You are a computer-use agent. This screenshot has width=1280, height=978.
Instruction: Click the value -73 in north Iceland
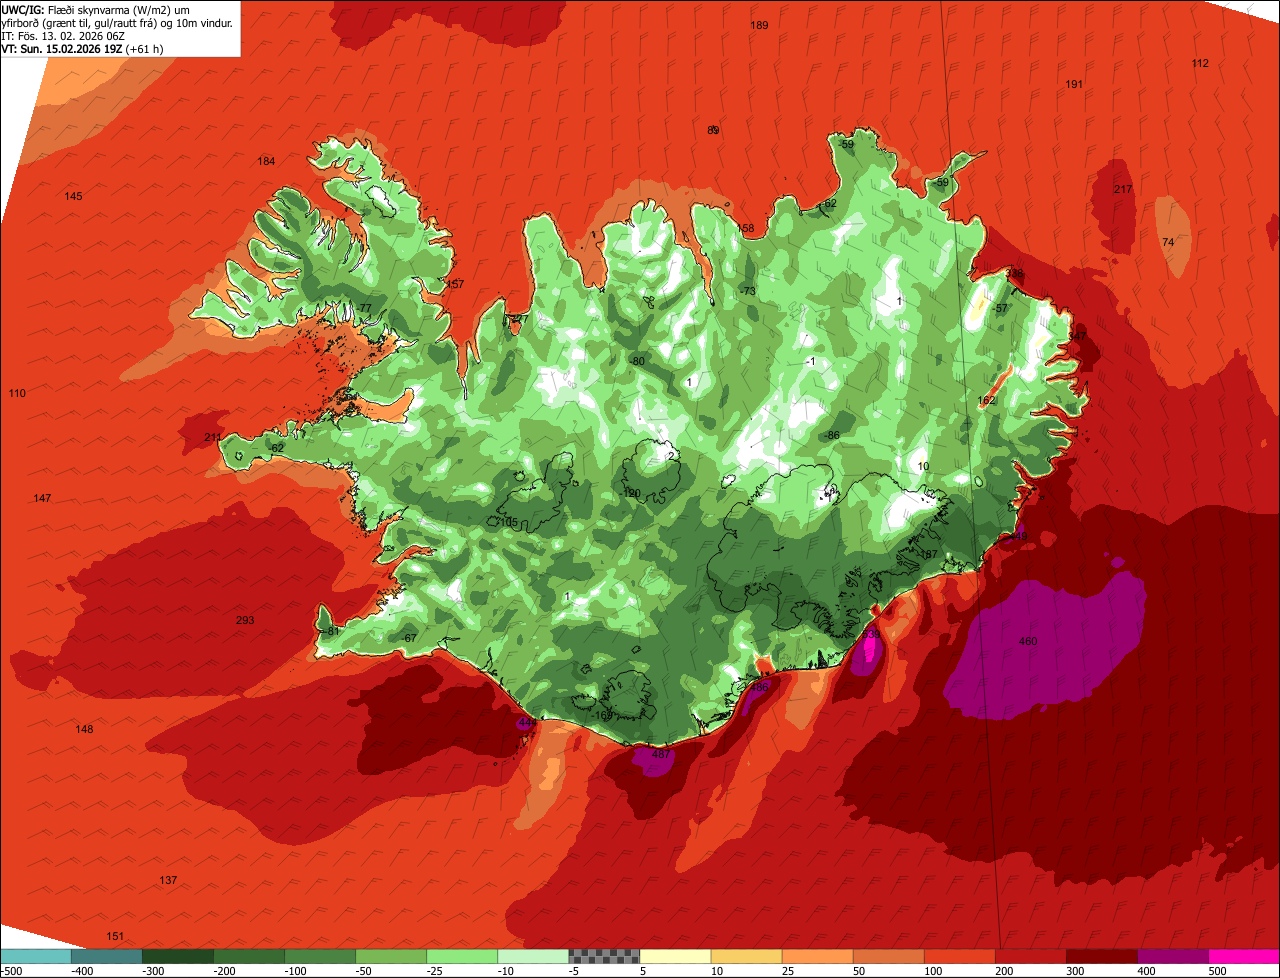pyautogui.click(x=748, y=291)
